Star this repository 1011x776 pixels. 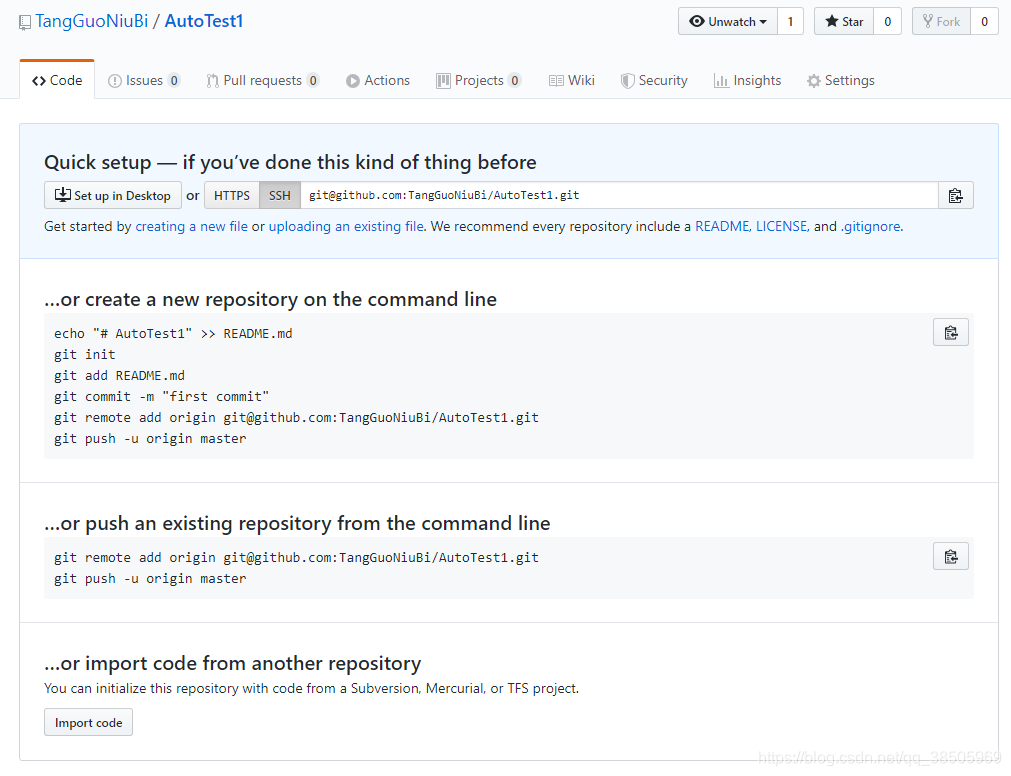click(x=844, y=21)
